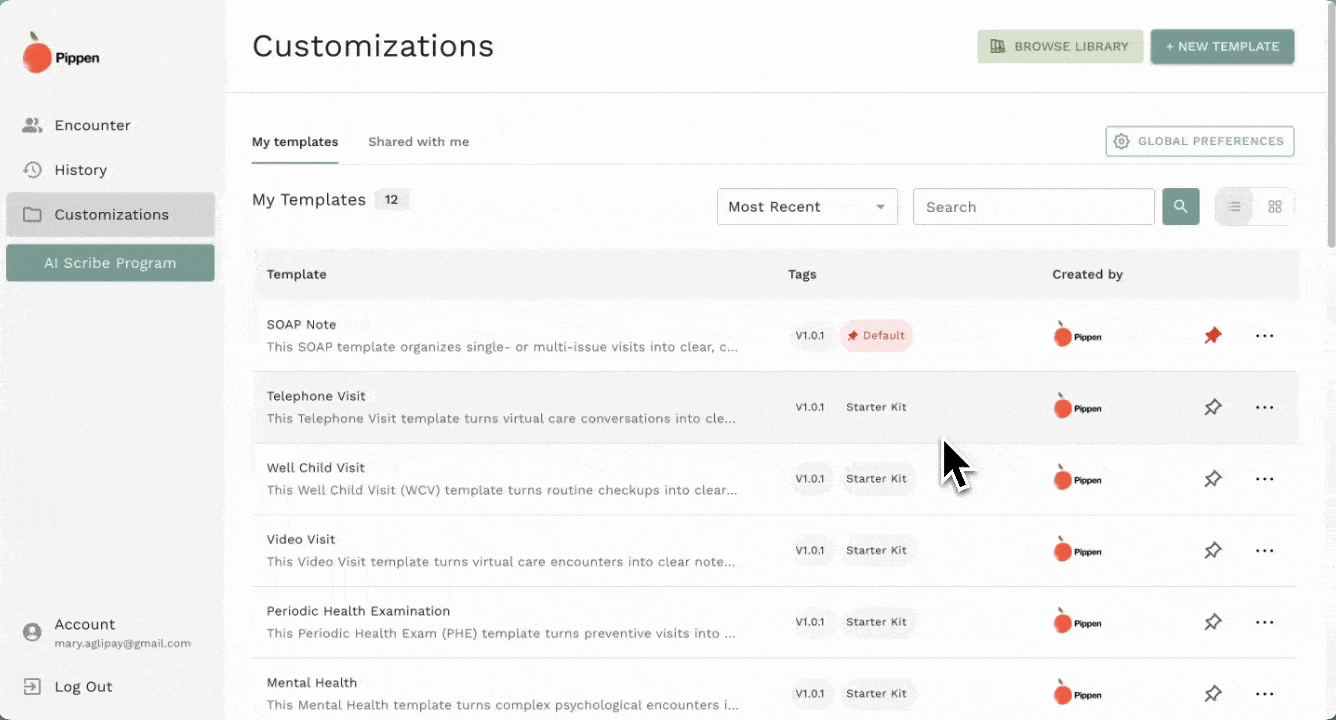Select the My templates tab

(295, 142)
